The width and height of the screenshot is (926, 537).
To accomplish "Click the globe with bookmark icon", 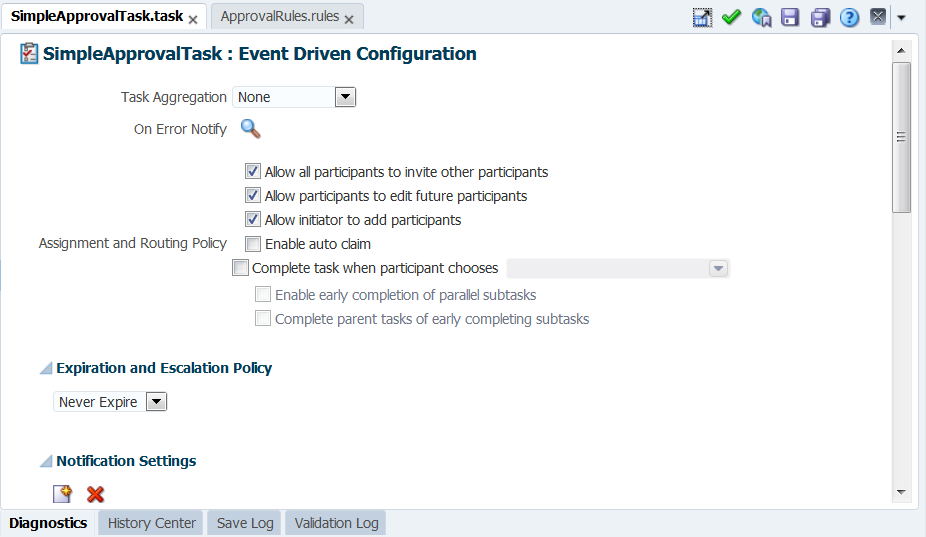I will pos(761,18).
